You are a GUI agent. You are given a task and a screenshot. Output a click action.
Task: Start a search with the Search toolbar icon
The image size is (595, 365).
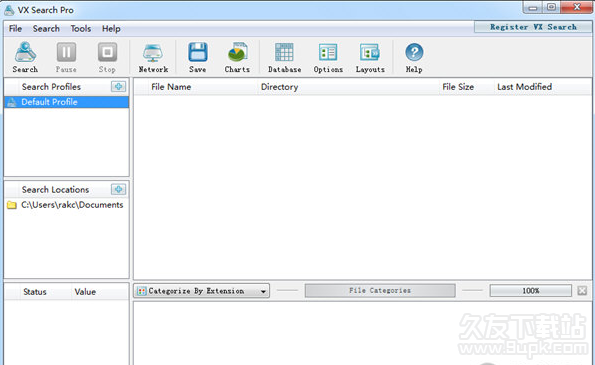(25, 57)
